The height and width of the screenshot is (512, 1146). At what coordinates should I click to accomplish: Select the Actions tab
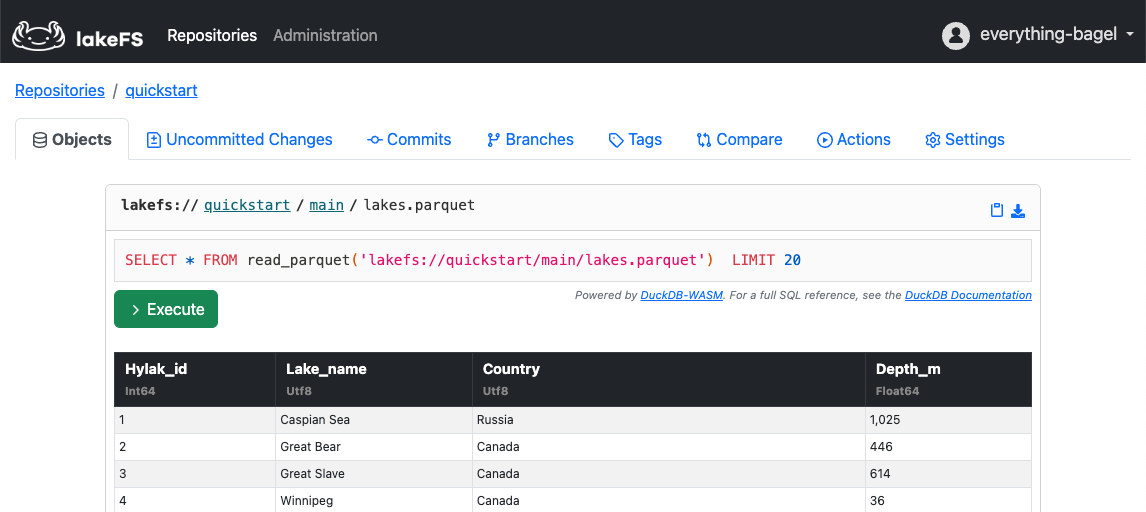pos(853,140)
